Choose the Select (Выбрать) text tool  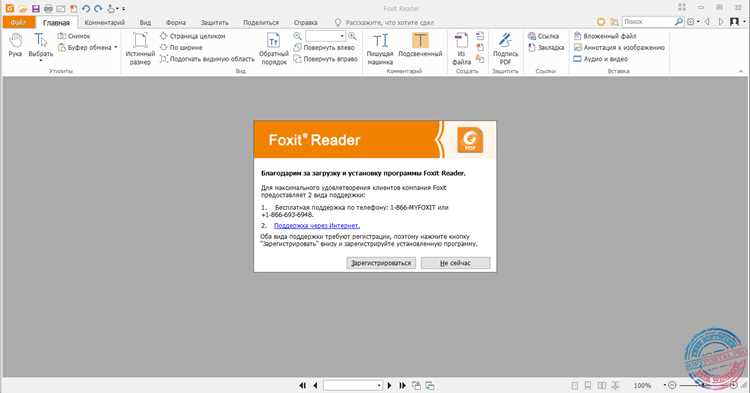[41, 44]
